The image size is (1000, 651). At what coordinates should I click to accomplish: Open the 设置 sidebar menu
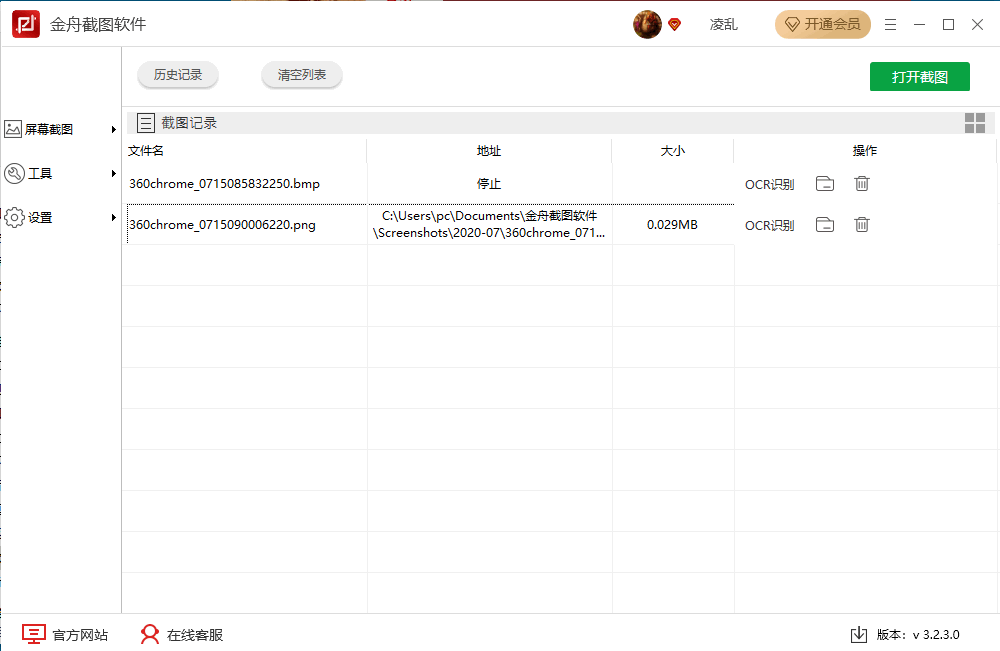click(x=61, y=217)
